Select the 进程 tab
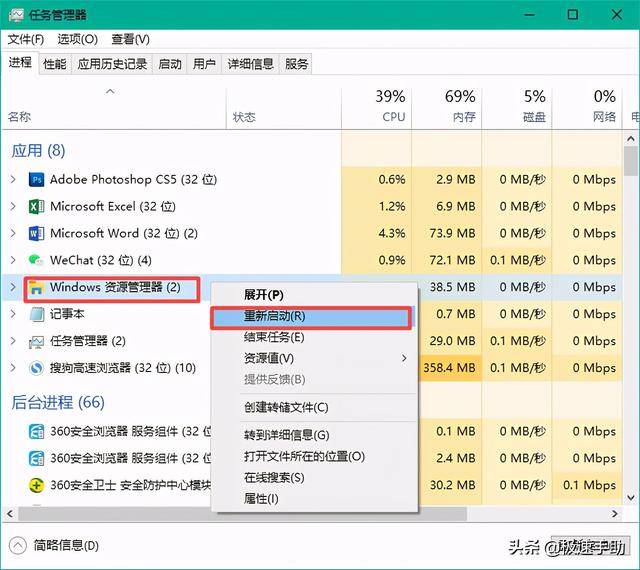 point(20,62)
